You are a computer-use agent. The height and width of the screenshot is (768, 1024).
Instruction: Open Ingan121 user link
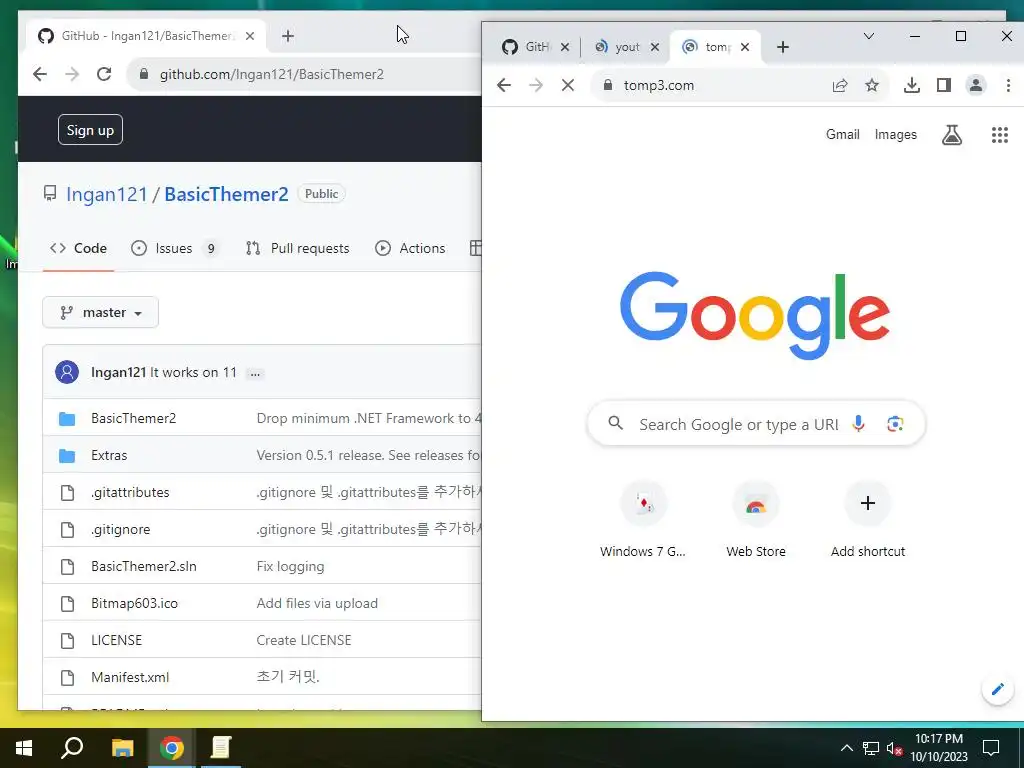click(x=107, y=194)
